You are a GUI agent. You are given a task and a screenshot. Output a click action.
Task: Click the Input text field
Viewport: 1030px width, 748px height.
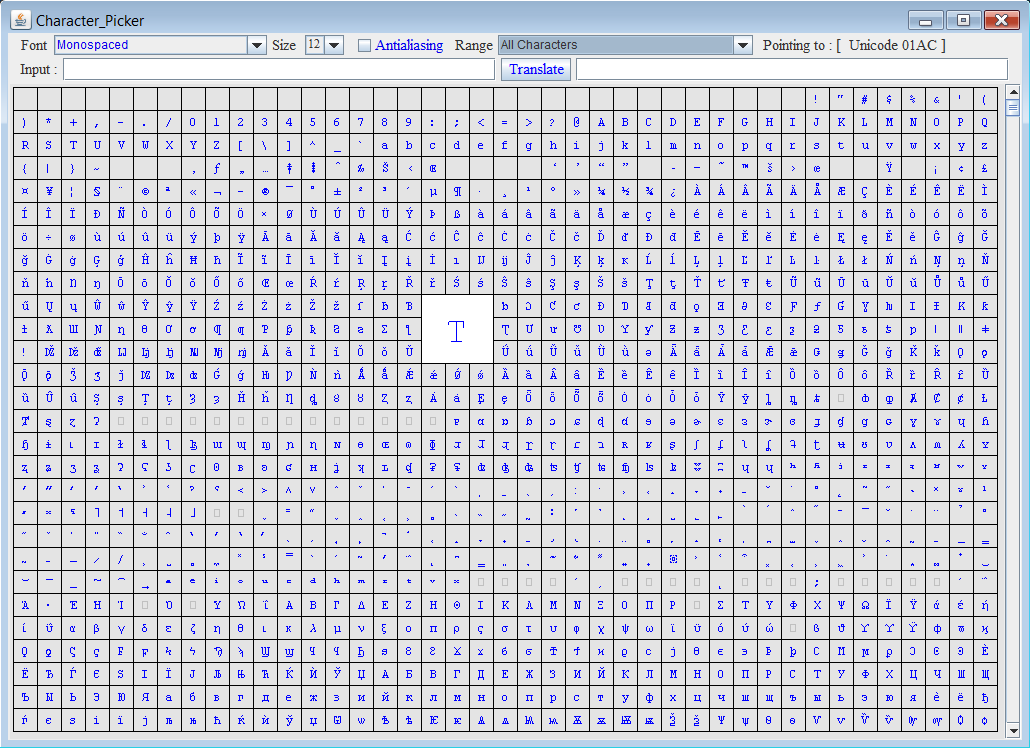coord(279,69)
